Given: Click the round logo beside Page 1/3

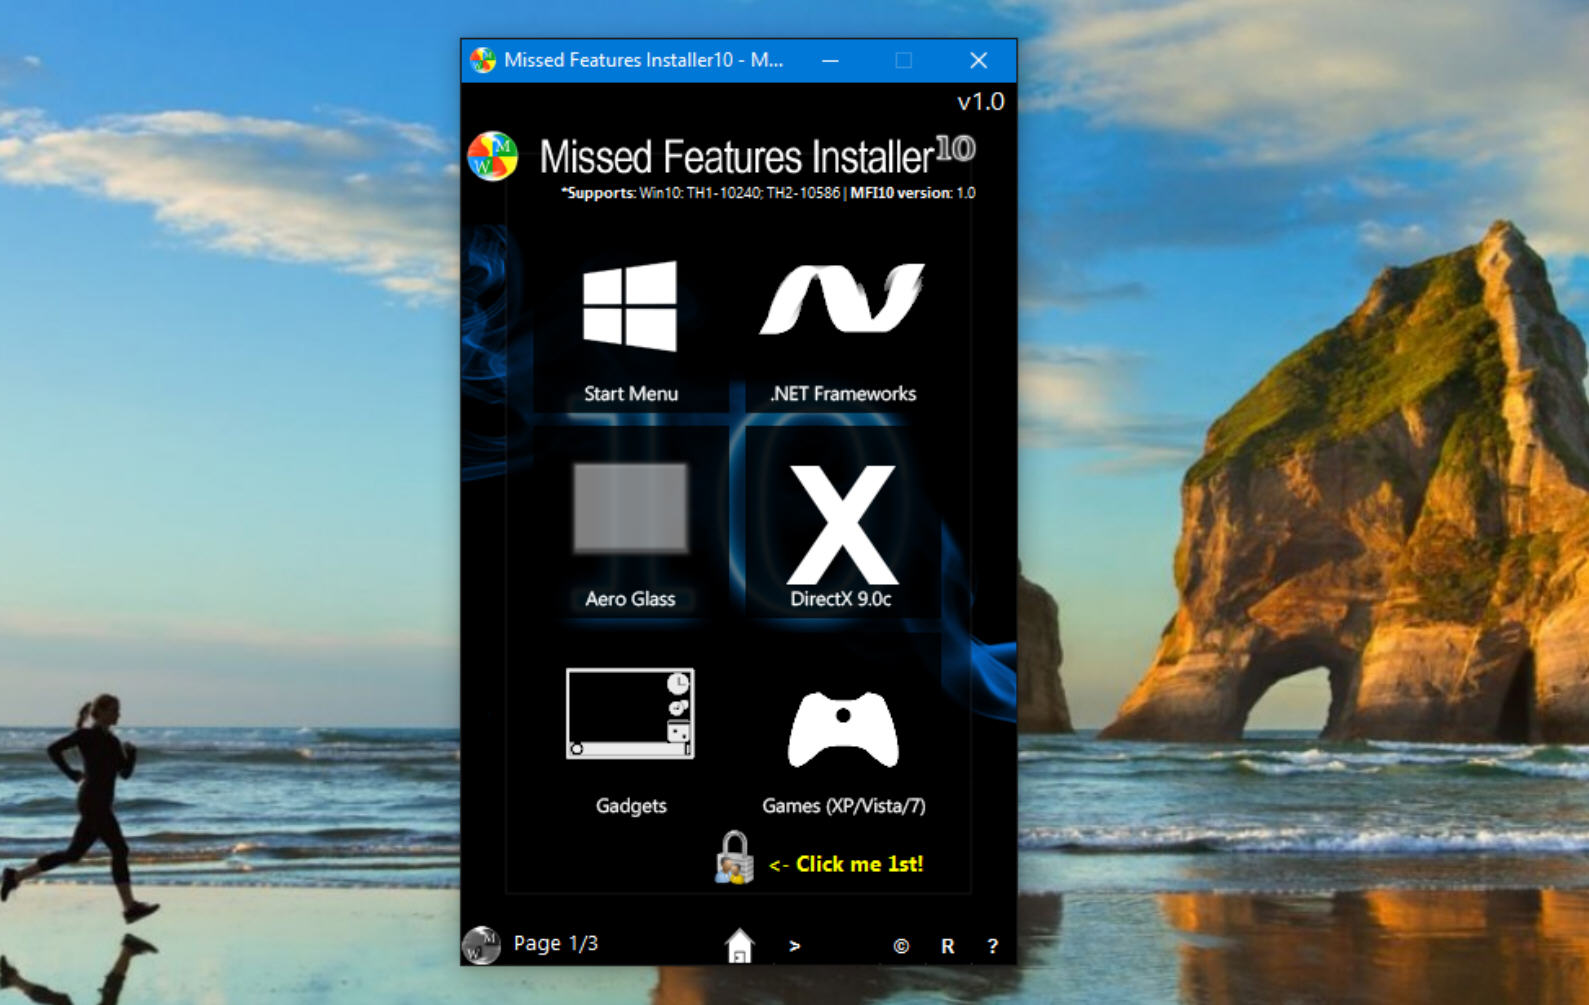Looking at the screenshot, I should click(x=481, y=944).
